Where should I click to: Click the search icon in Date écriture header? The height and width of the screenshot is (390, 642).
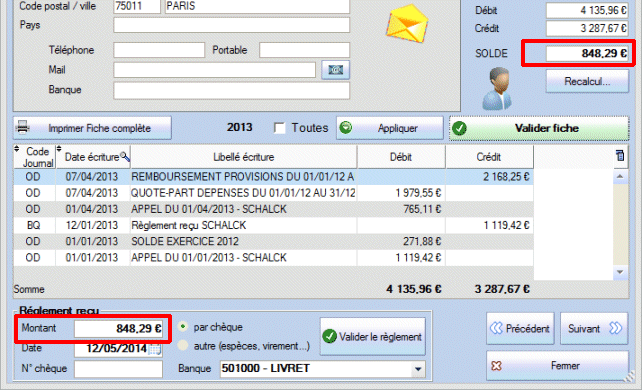pos(125,157)
